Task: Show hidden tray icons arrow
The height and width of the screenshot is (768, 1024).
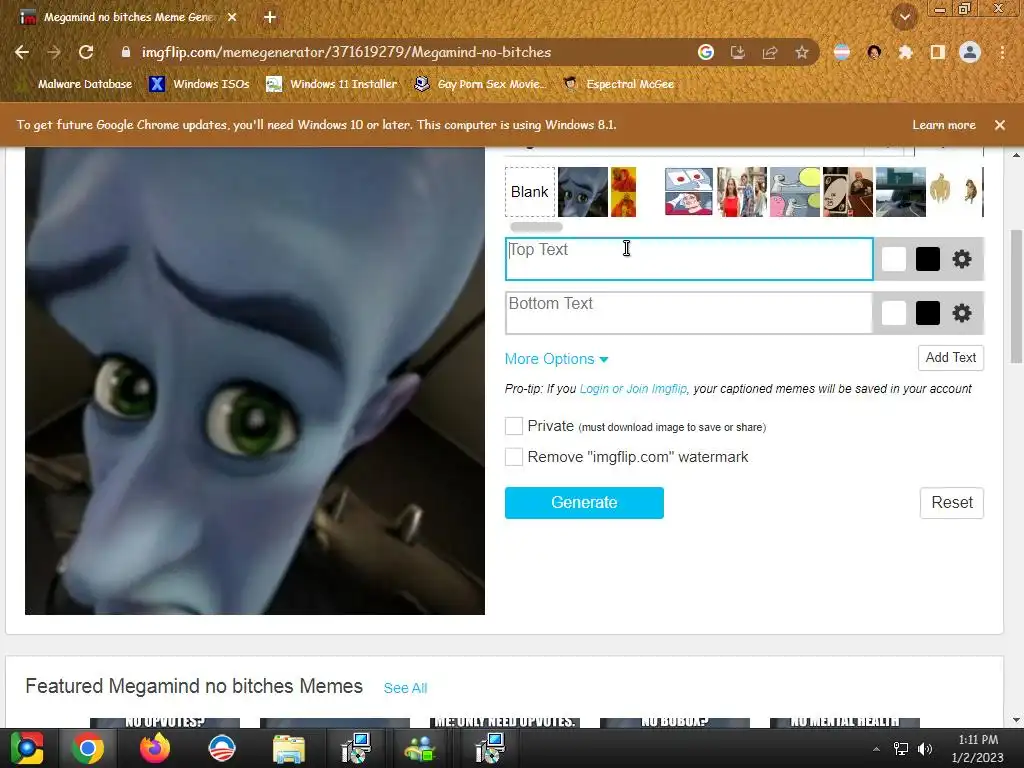Action: 876,749
